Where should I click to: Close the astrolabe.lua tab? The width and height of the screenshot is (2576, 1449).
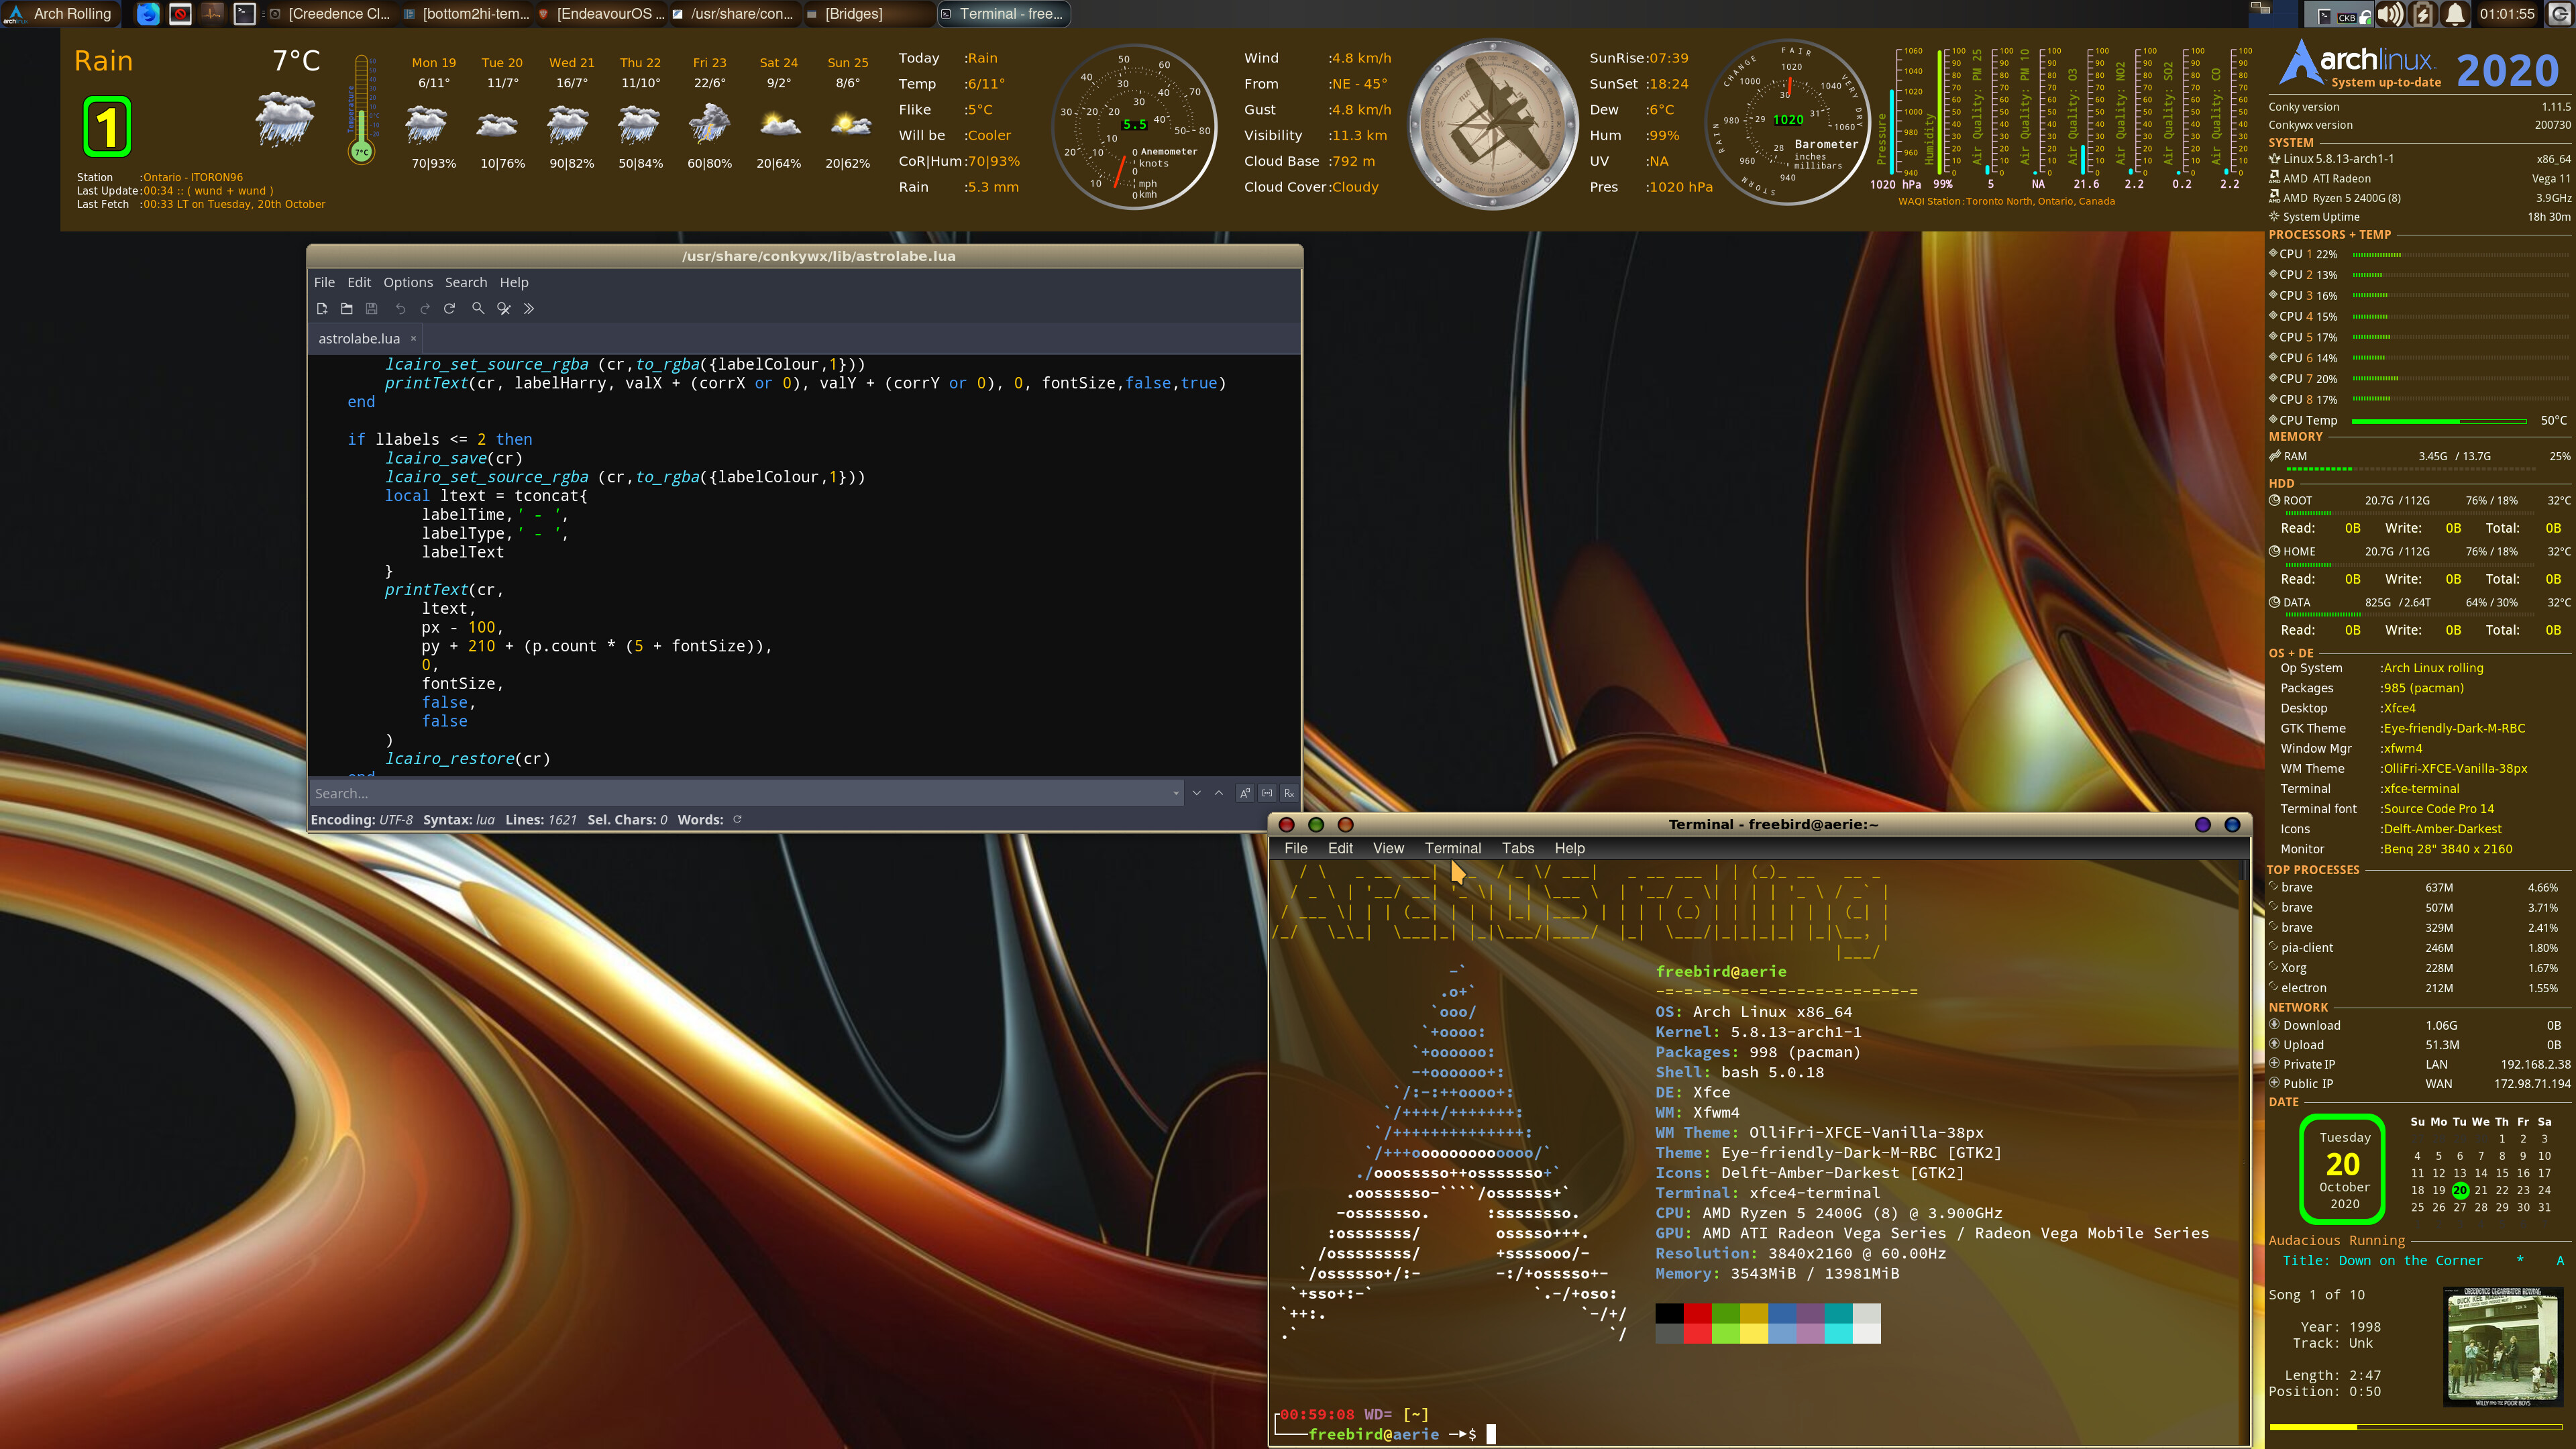tap(413, 339)
